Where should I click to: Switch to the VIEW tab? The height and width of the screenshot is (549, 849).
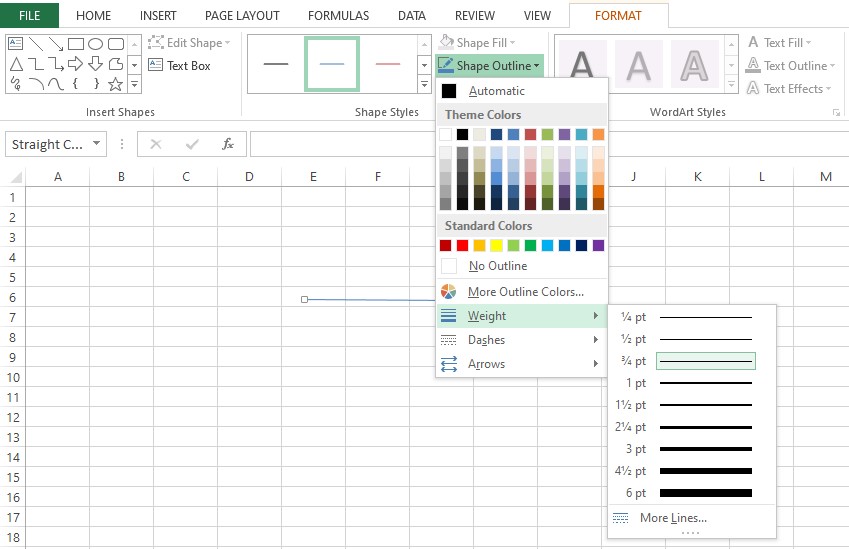pos(537,16)
